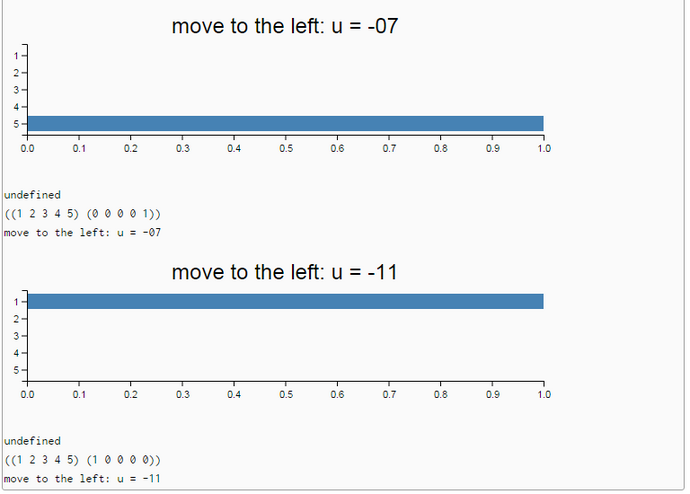Click the 0.5 x-axis tick label in top chart
This screenshot has width=690, height=494.
[x=286, y=148]
